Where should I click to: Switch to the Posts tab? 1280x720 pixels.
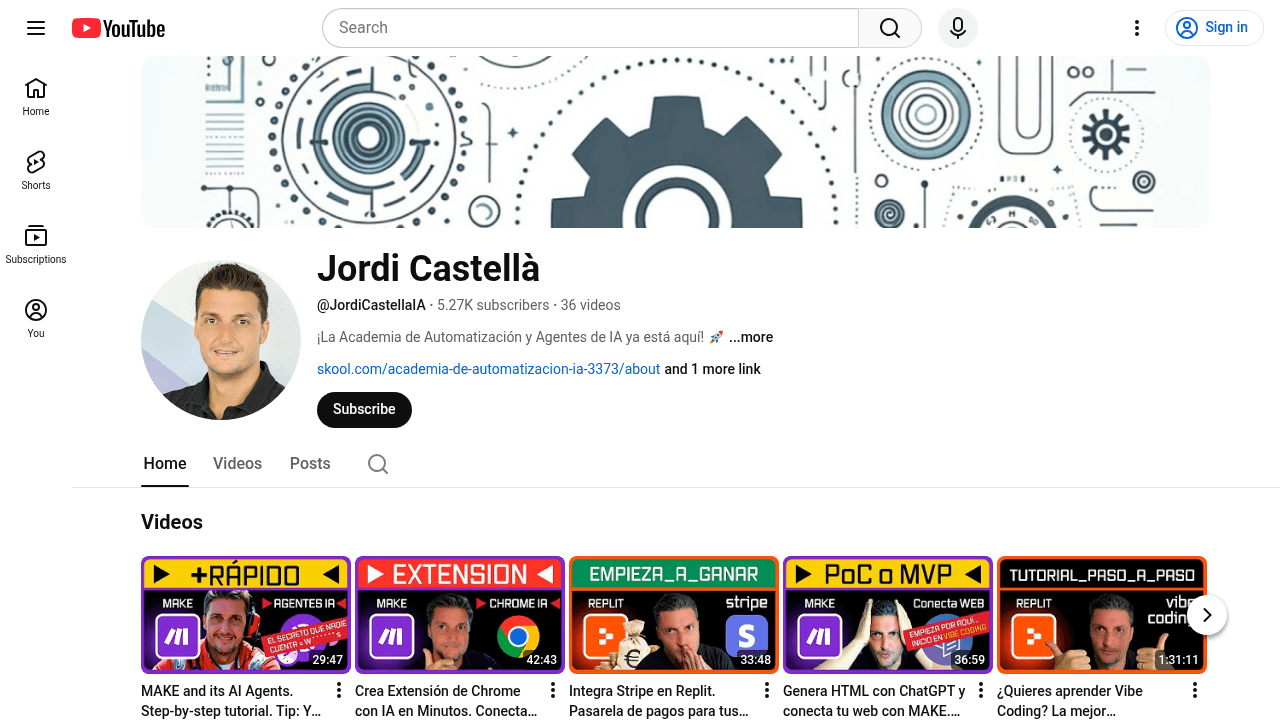pos(310,464)
